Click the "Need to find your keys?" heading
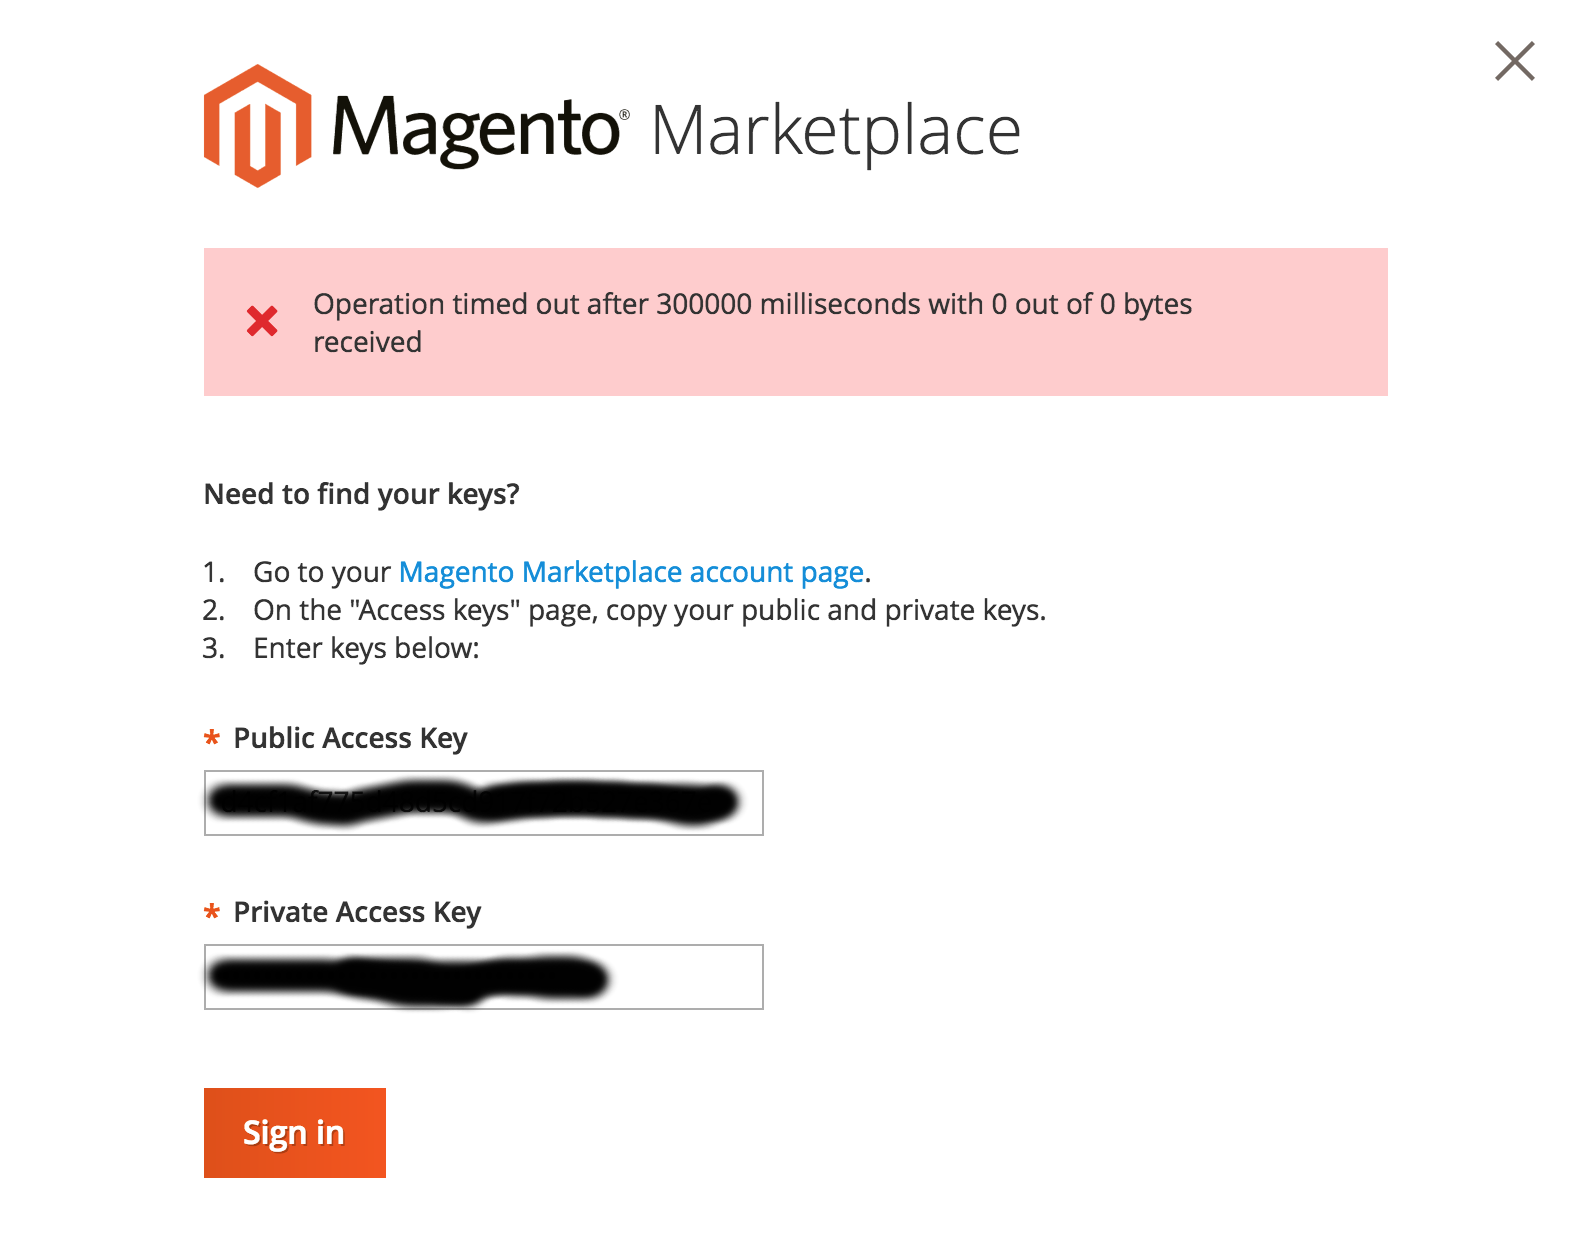 [x=361, y=494]
